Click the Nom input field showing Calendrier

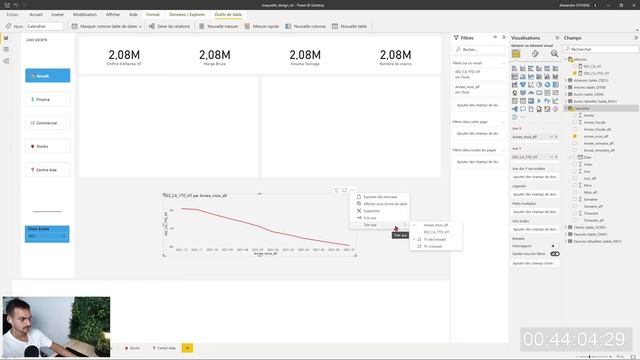click(45, 26)
